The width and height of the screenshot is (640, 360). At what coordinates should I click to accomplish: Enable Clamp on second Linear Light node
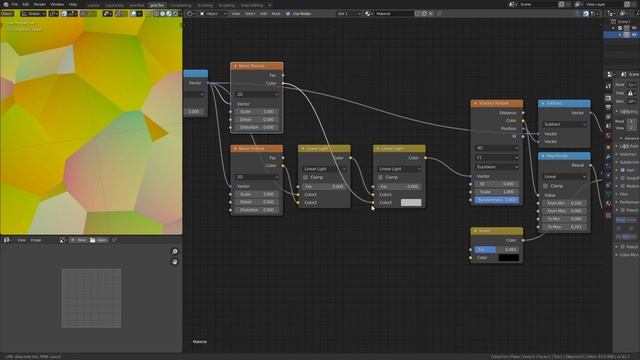tap(380, 177)
